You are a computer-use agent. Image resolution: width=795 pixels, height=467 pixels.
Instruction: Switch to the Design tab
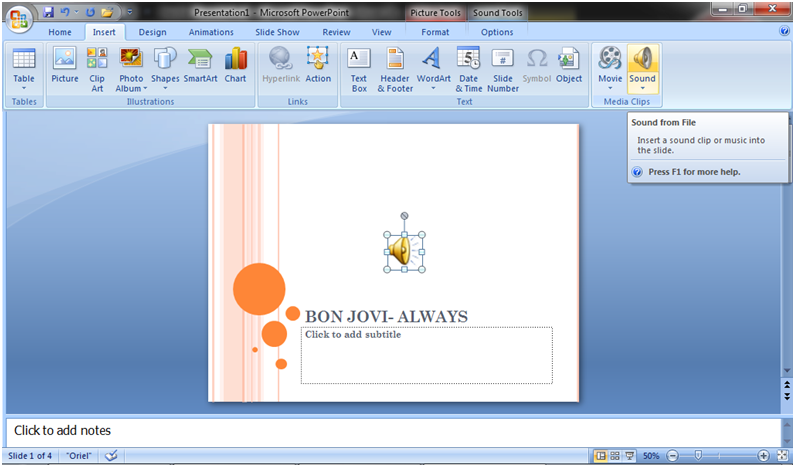pos(153,32)
